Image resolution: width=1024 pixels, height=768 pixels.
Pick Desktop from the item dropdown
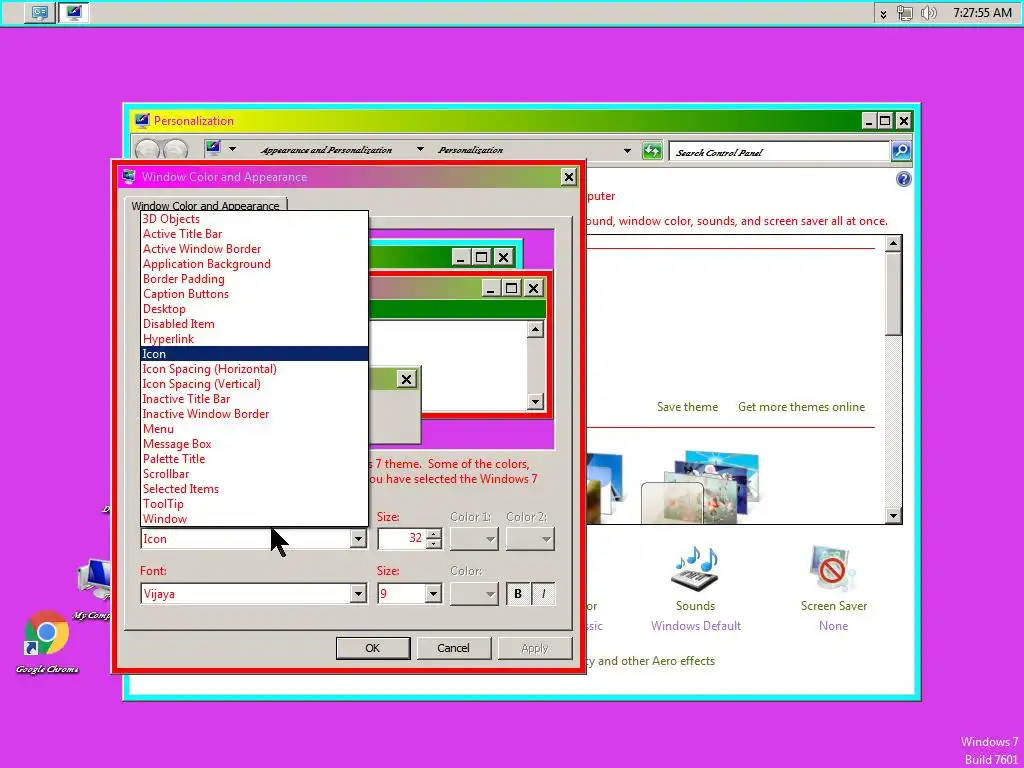[255, 309]
